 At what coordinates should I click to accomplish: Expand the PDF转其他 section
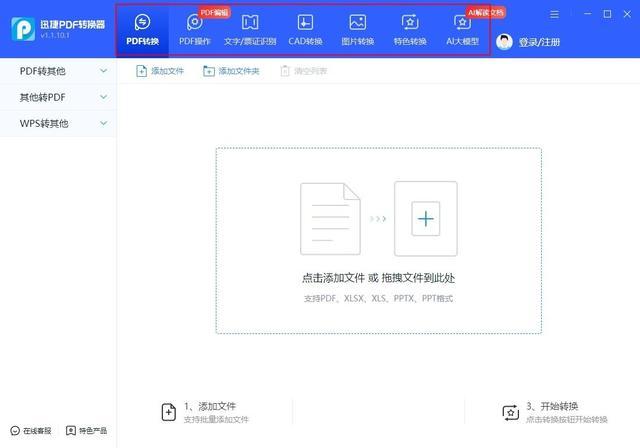58,71
